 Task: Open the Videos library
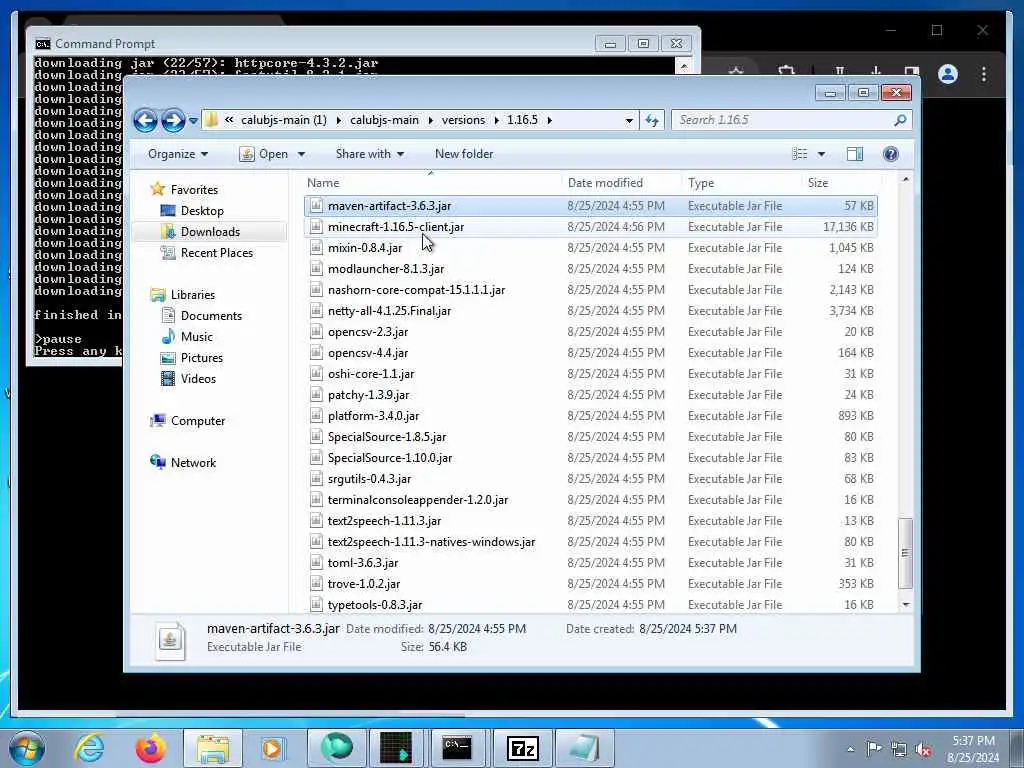[198, 379]
